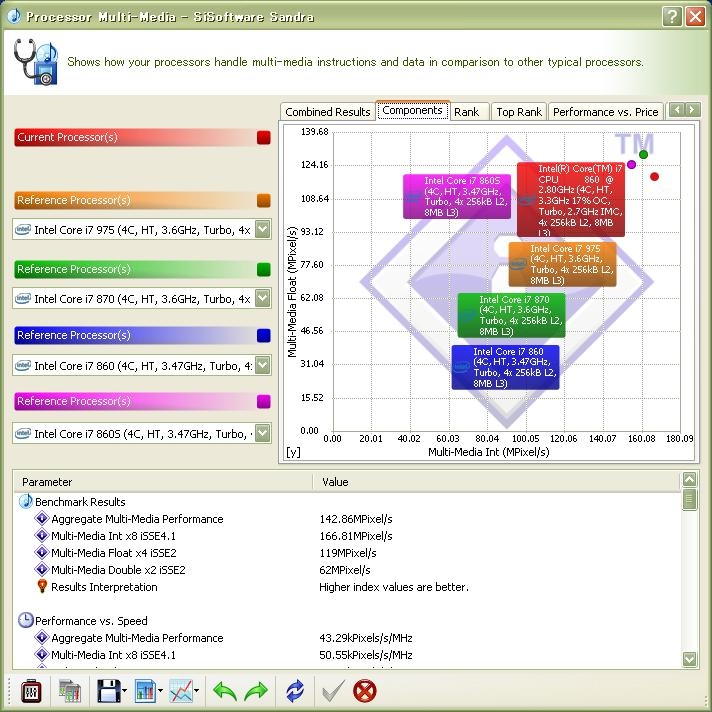Click the green Reference Processor color swatch
Screen dimensions: 712x712
tap(263, 269)
